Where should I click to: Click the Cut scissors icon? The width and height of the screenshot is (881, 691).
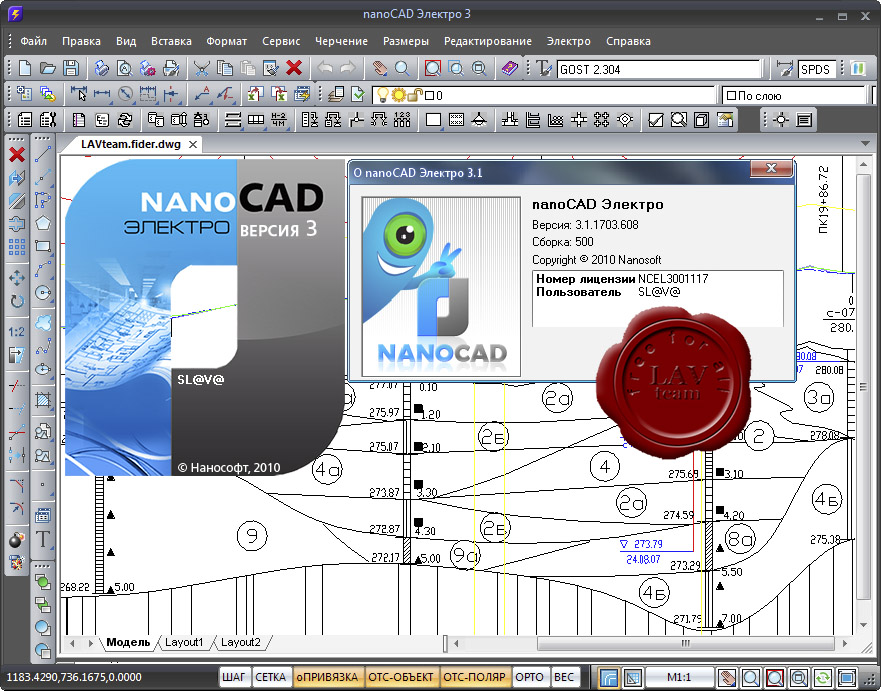point(201,69)
